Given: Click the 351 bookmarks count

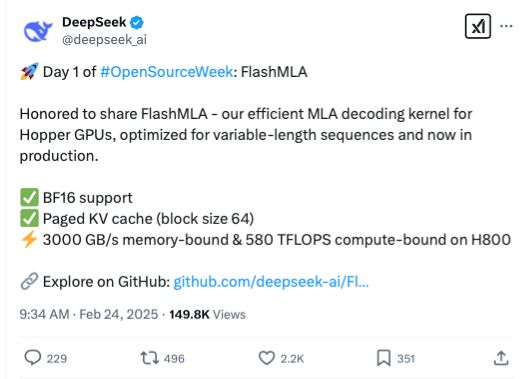Looking at the screenshot, I should click(406, 358).
